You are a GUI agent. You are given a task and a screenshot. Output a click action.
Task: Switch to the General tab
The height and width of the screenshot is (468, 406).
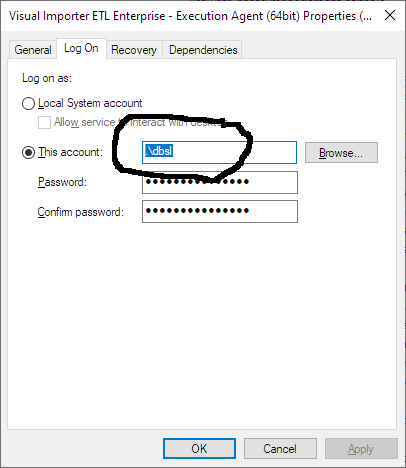(x=33, y=50)
